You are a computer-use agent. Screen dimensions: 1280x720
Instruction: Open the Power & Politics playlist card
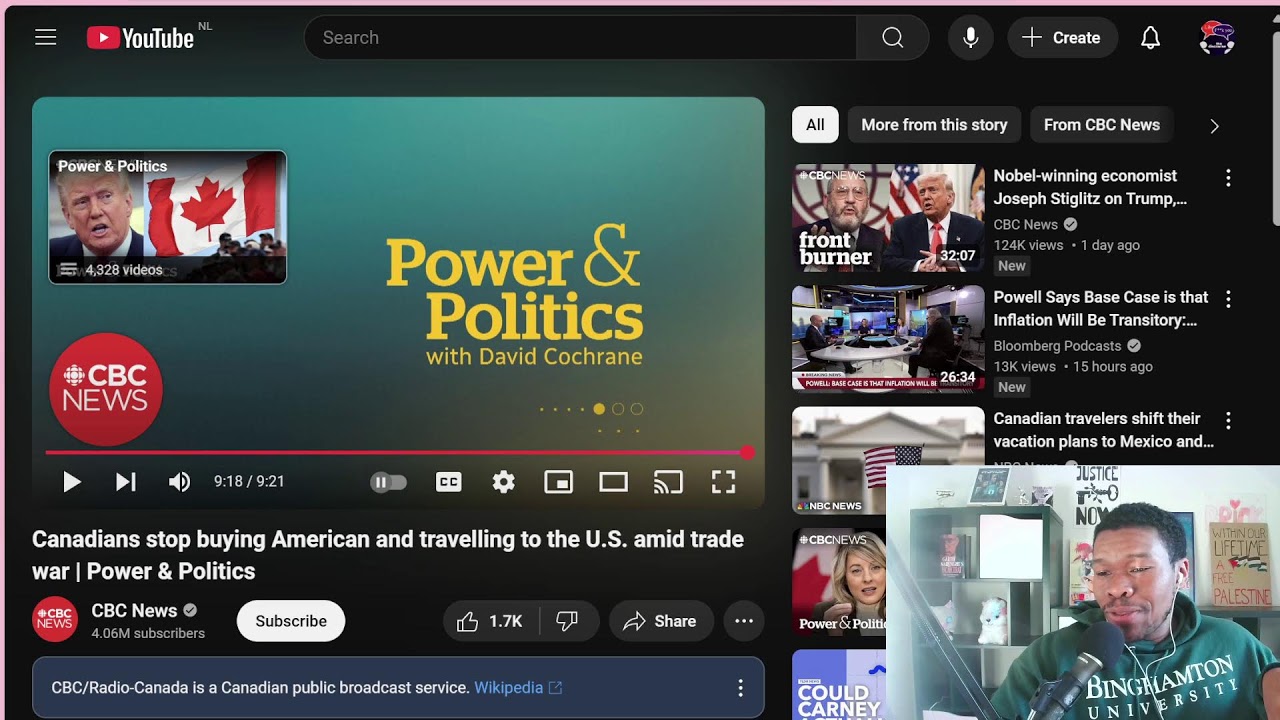click(168, 217)
